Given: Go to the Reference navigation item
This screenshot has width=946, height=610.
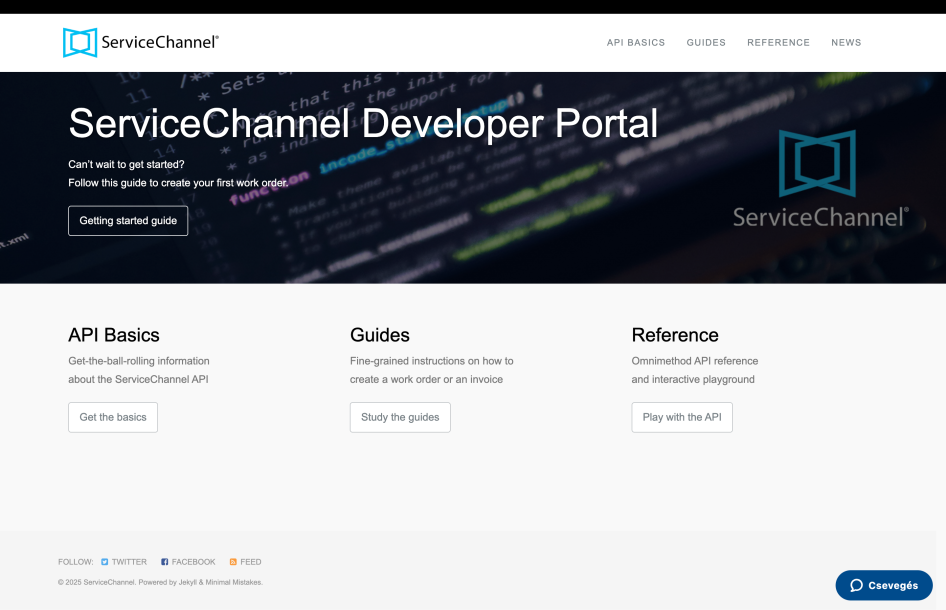Looking at the screenshot, I should (778, 43).
